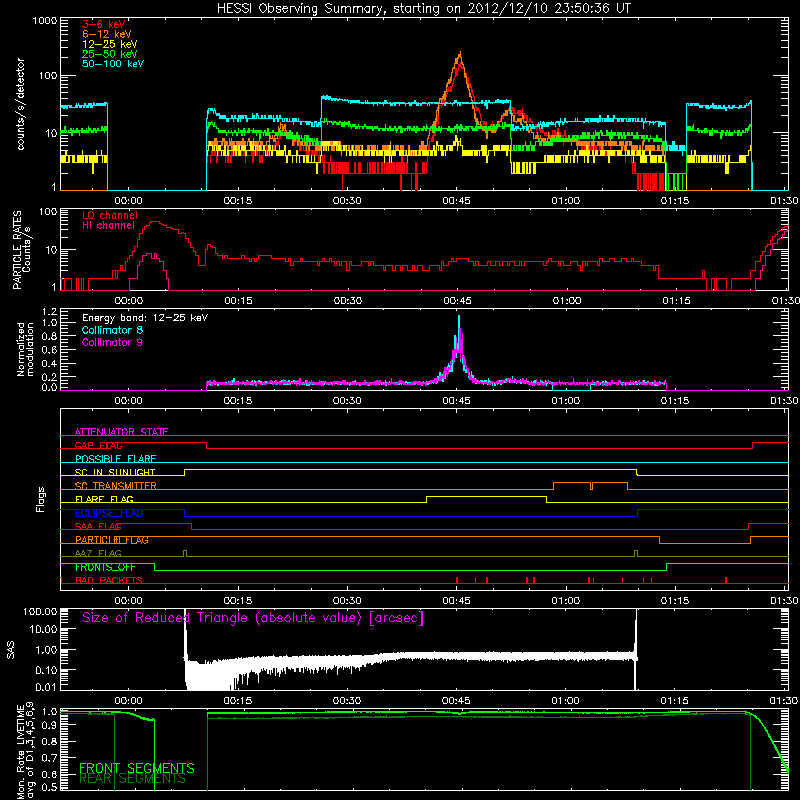Click the SAA FLAG label

98,527
